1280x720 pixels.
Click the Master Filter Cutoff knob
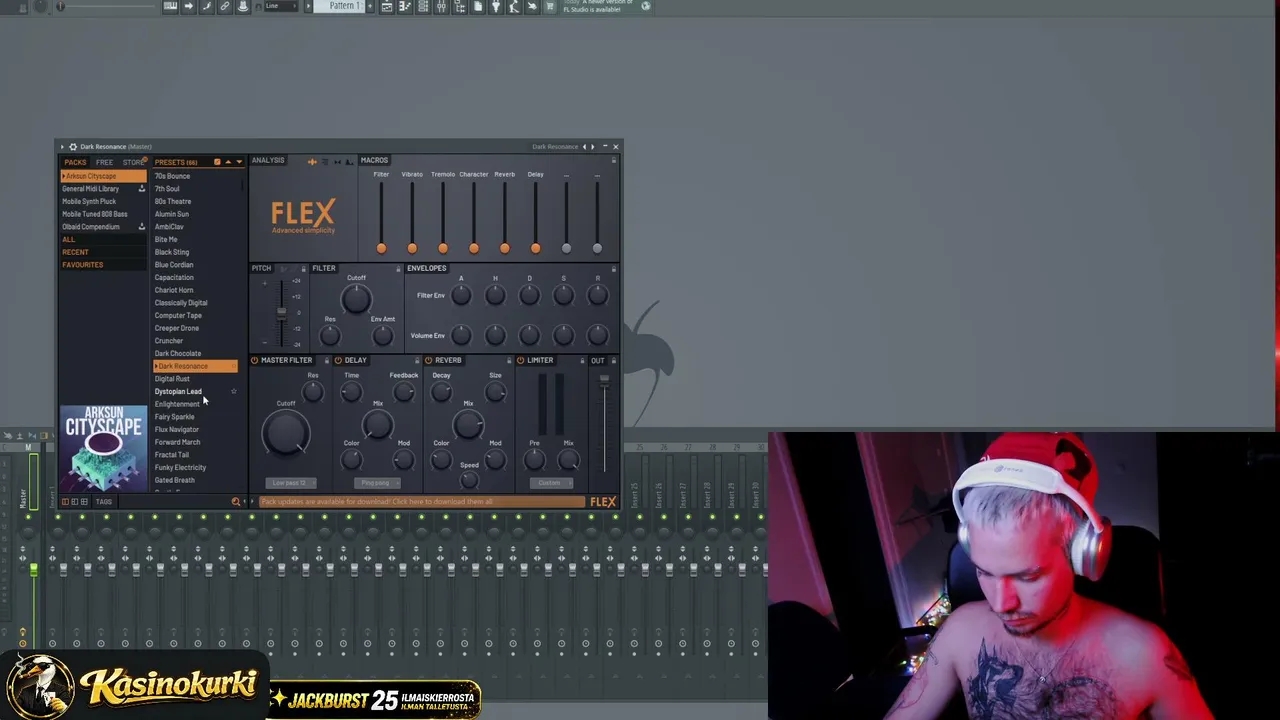point(286,434)
